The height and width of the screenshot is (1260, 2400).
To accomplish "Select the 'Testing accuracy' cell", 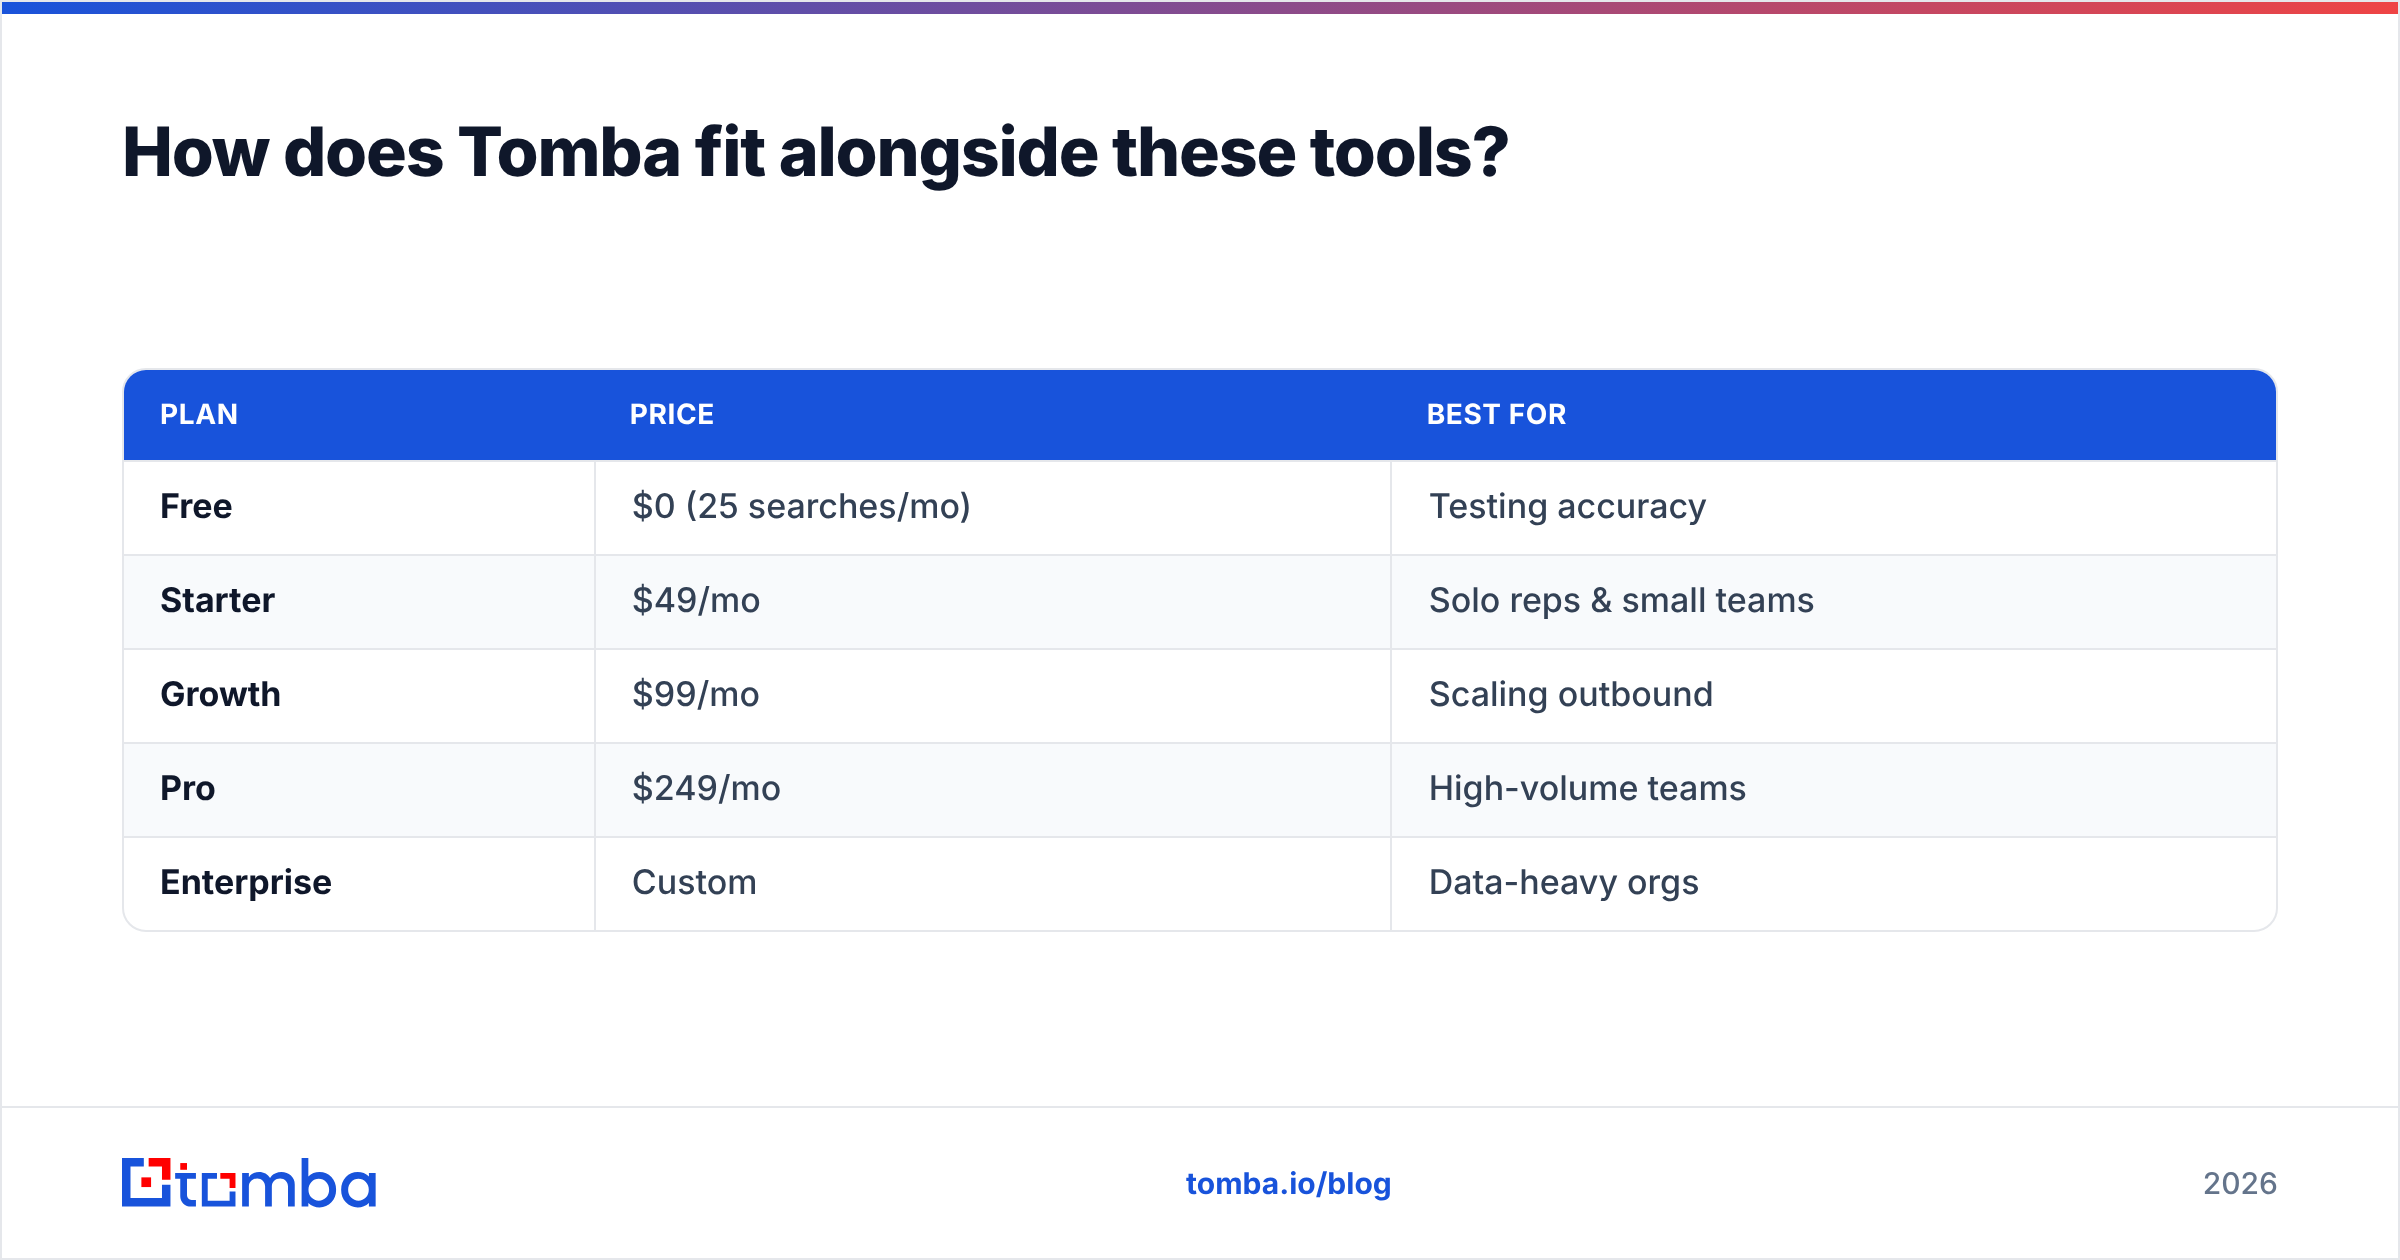I will click(1834, 507).
